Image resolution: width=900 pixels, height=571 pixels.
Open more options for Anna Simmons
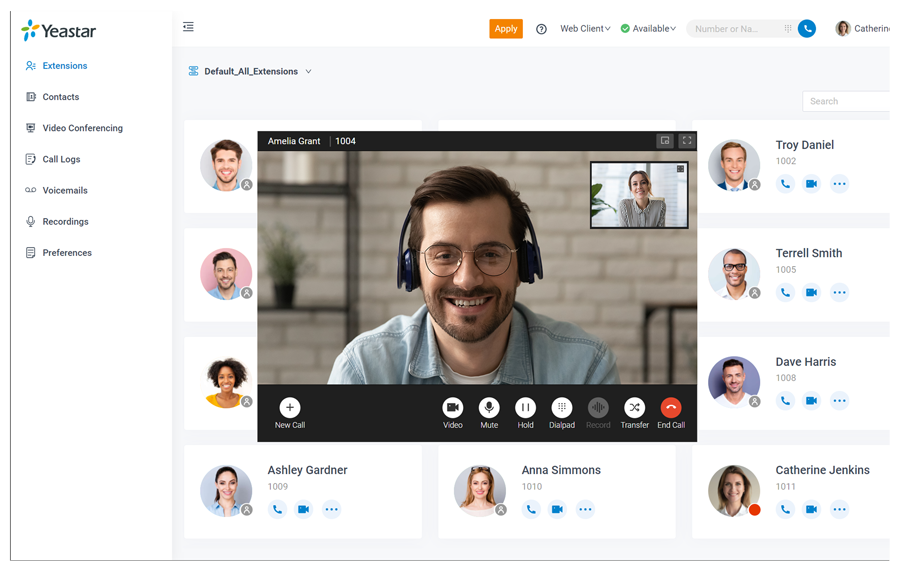pyautogui.click(x=585, y=509)
